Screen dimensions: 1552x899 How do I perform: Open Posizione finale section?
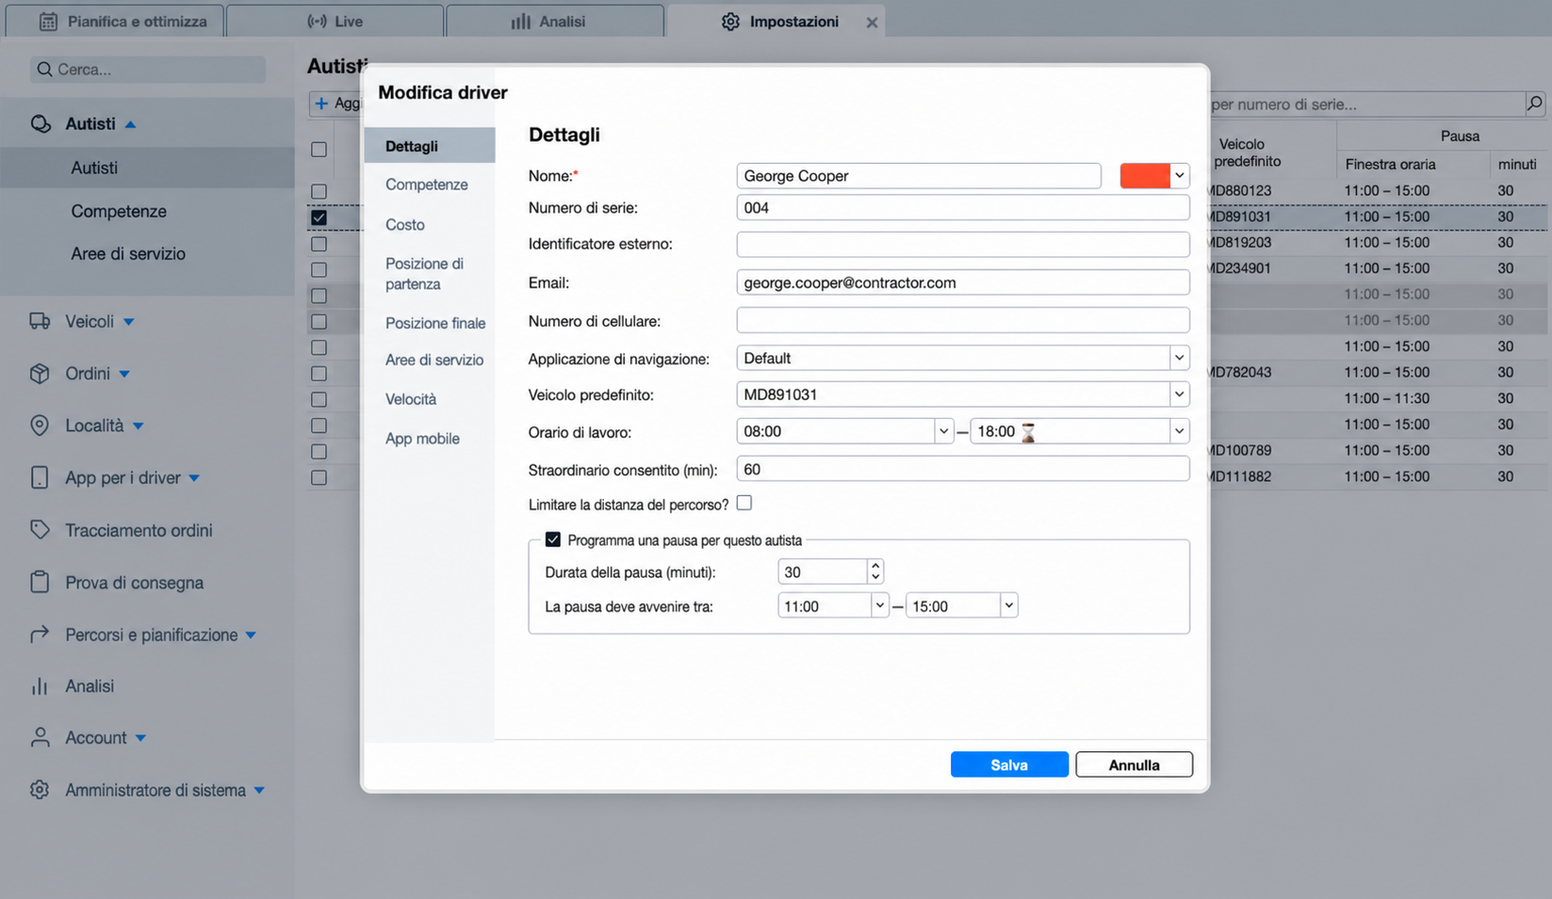point(435,323)
